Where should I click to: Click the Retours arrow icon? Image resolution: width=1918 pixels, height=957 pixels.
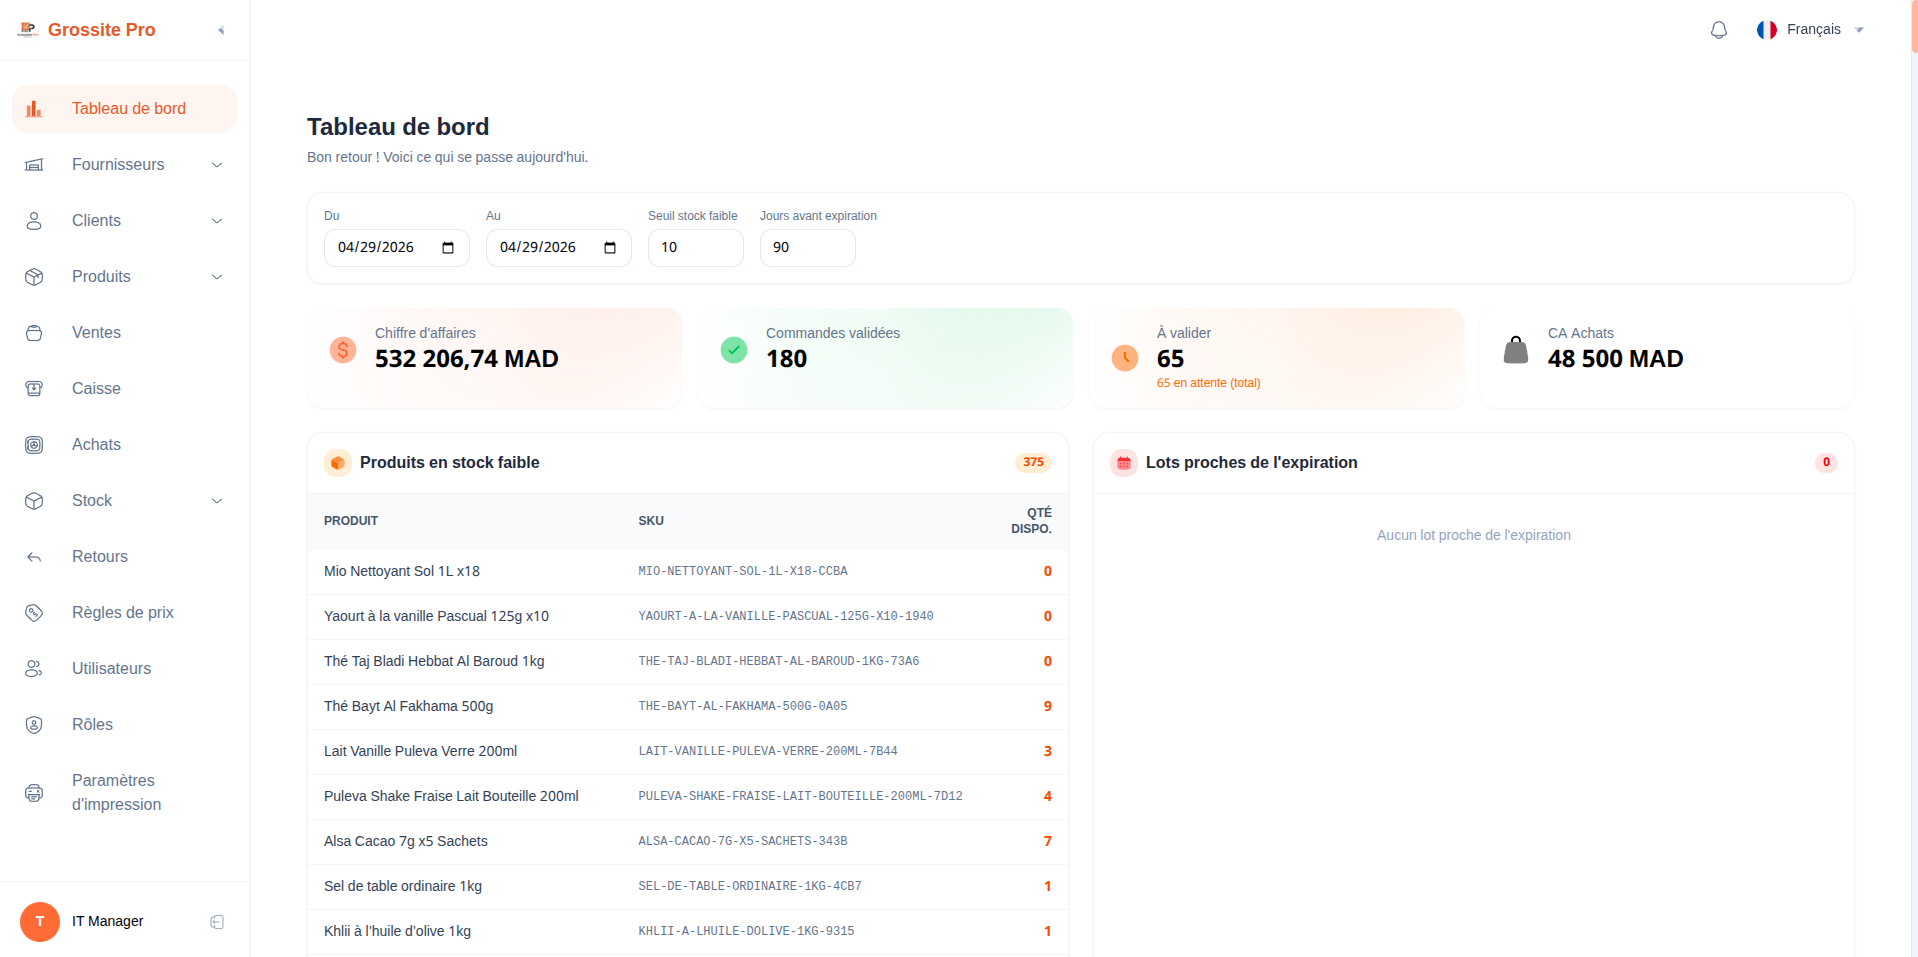coord(34,557)
